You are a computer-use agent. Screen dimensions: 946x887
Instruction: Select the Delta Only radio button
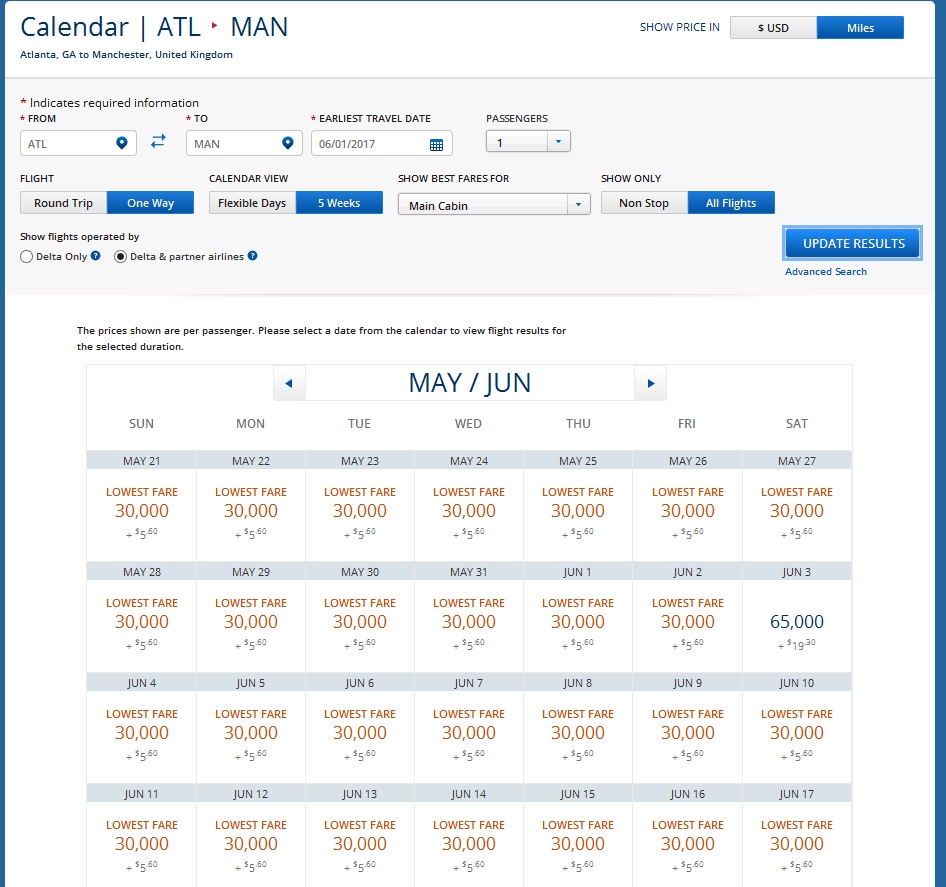coord(27,257)
